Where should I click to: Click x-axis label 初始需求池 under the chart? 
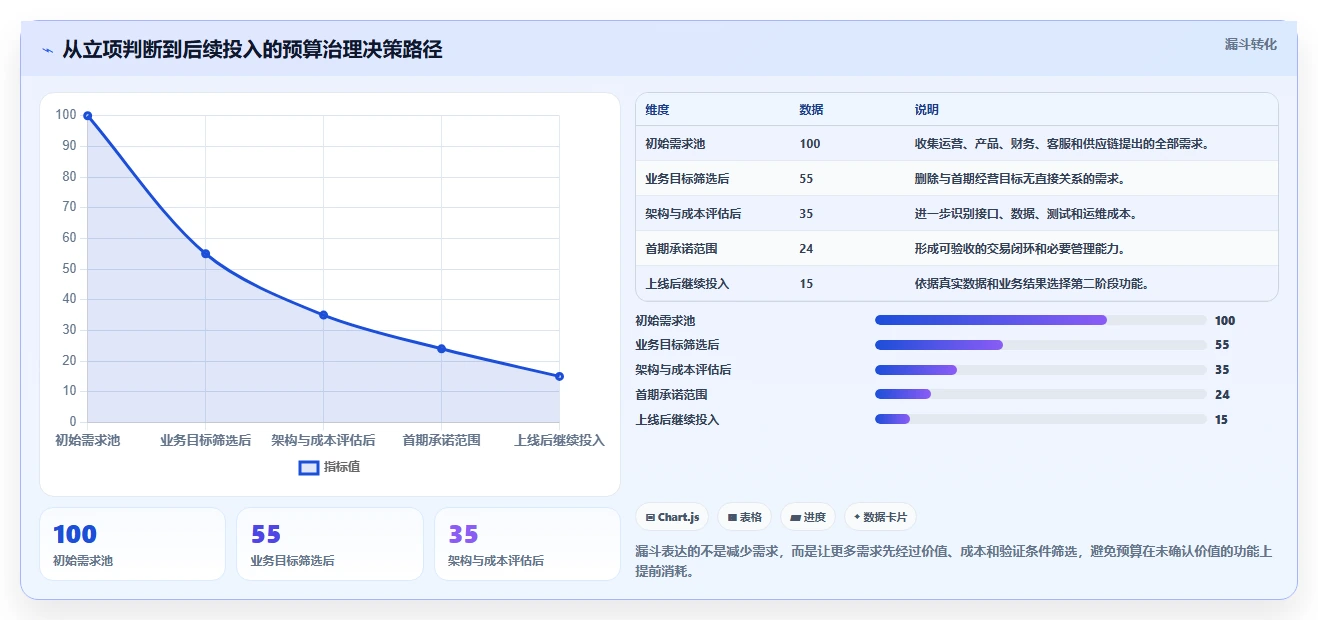pos(88,440)
